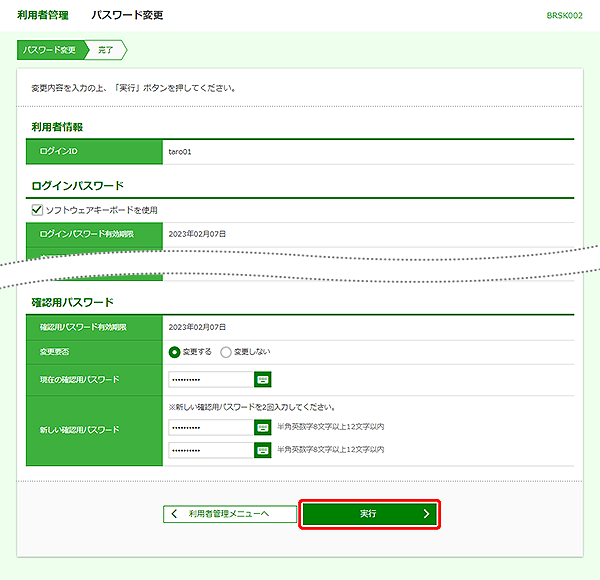Screen dimensions: 600x580
Task: Click the 実行 button
Action: click(x=369, y=514)
